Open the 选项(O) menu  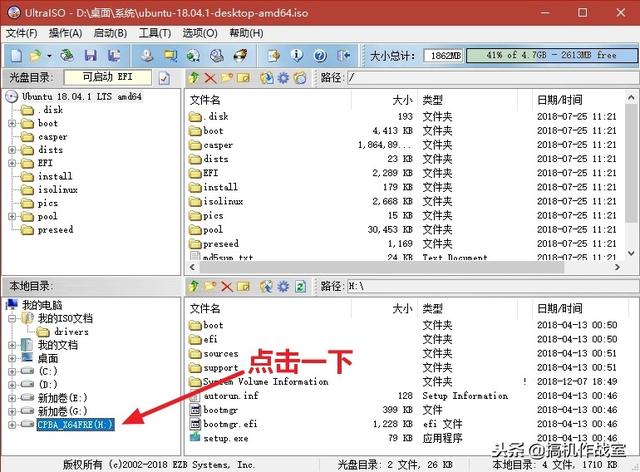pyautogui.click(x=200, y=33)
